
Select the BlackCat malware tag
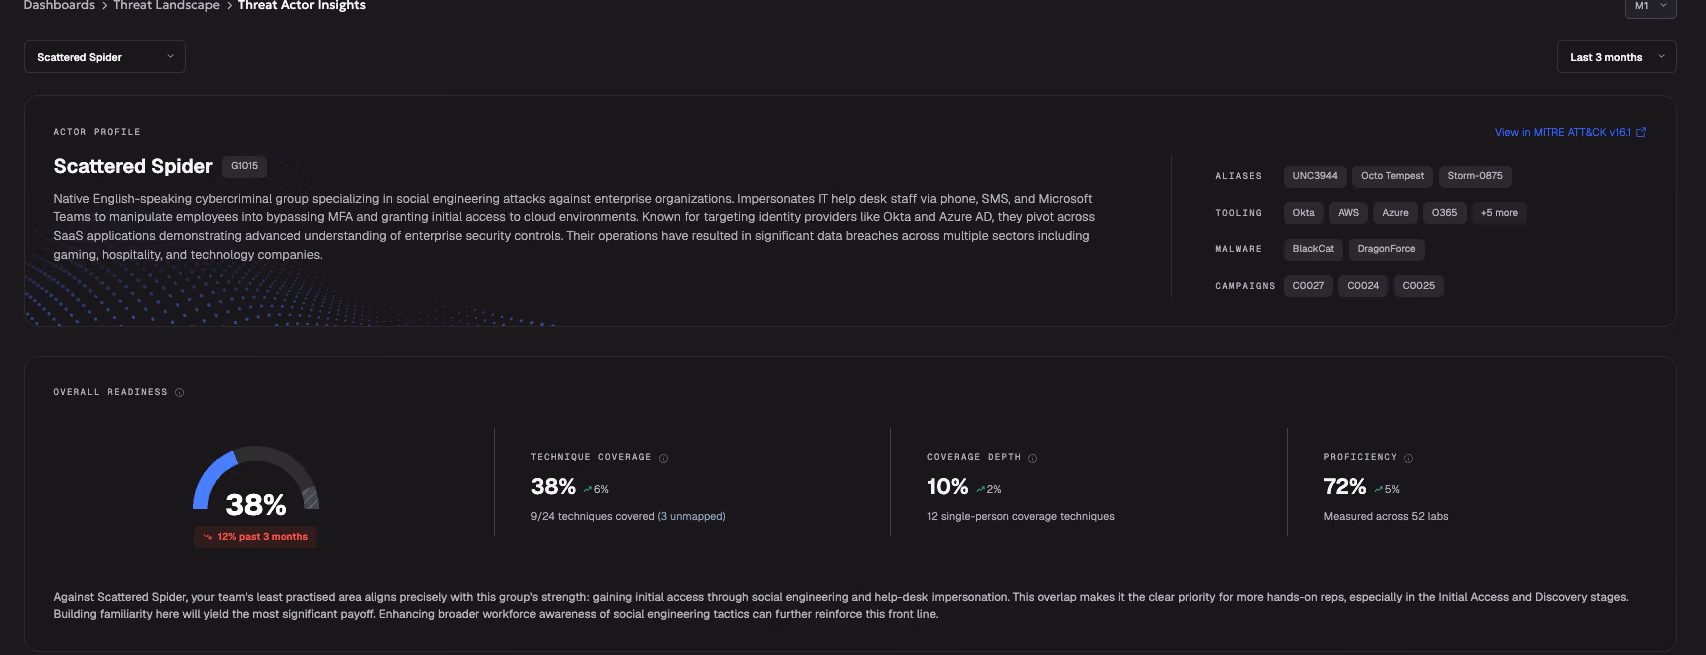point(1313,249)
